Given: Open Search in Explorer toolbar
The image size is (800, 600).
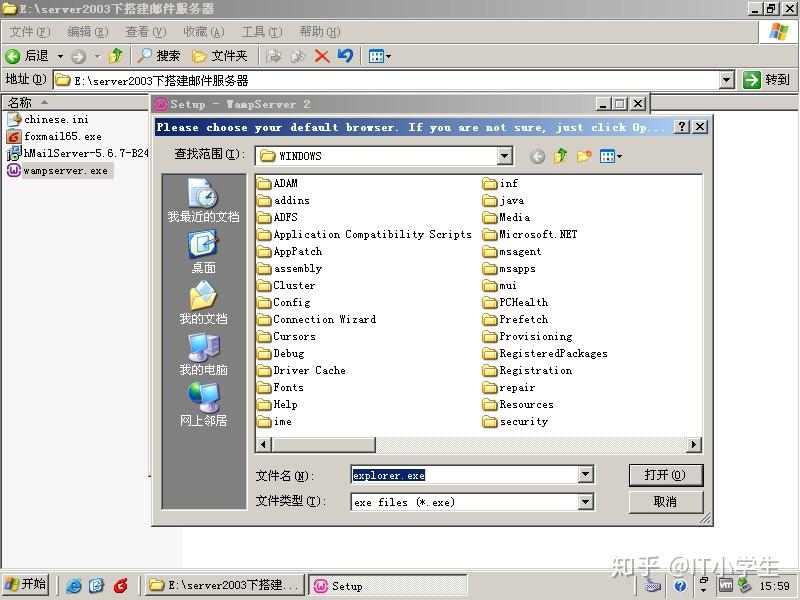Looking at the screenshot, I should (x=159, y=56).
